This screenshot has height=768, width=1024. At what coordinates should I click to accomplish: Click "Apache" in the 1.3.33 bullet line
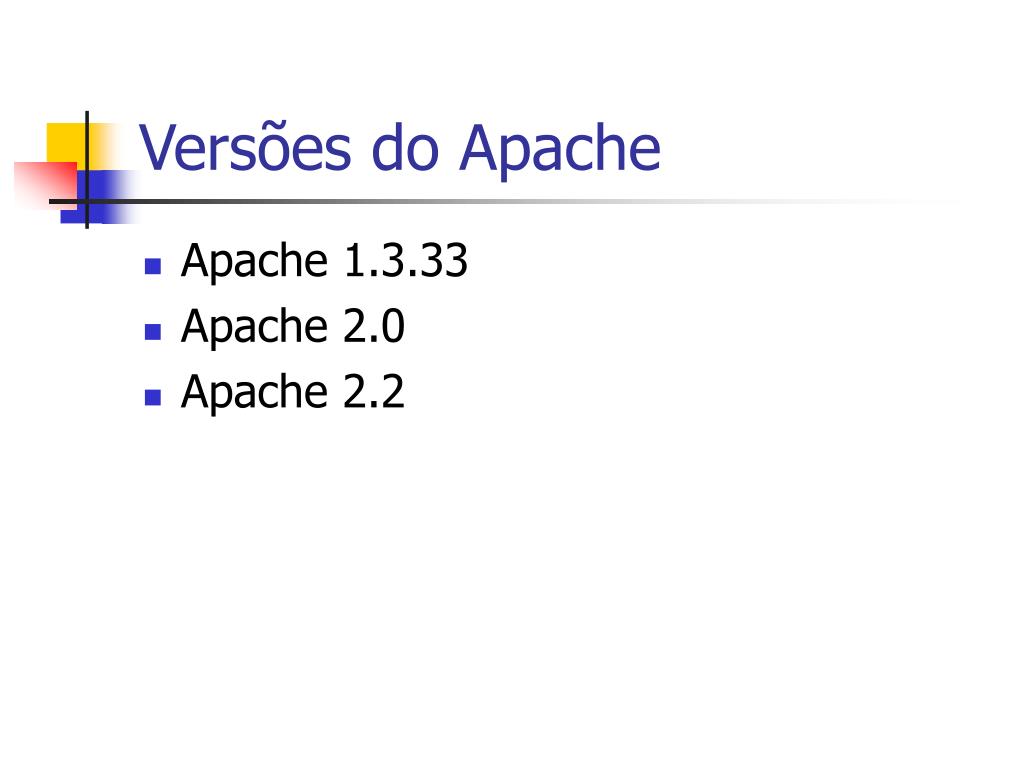coord(254,263)
